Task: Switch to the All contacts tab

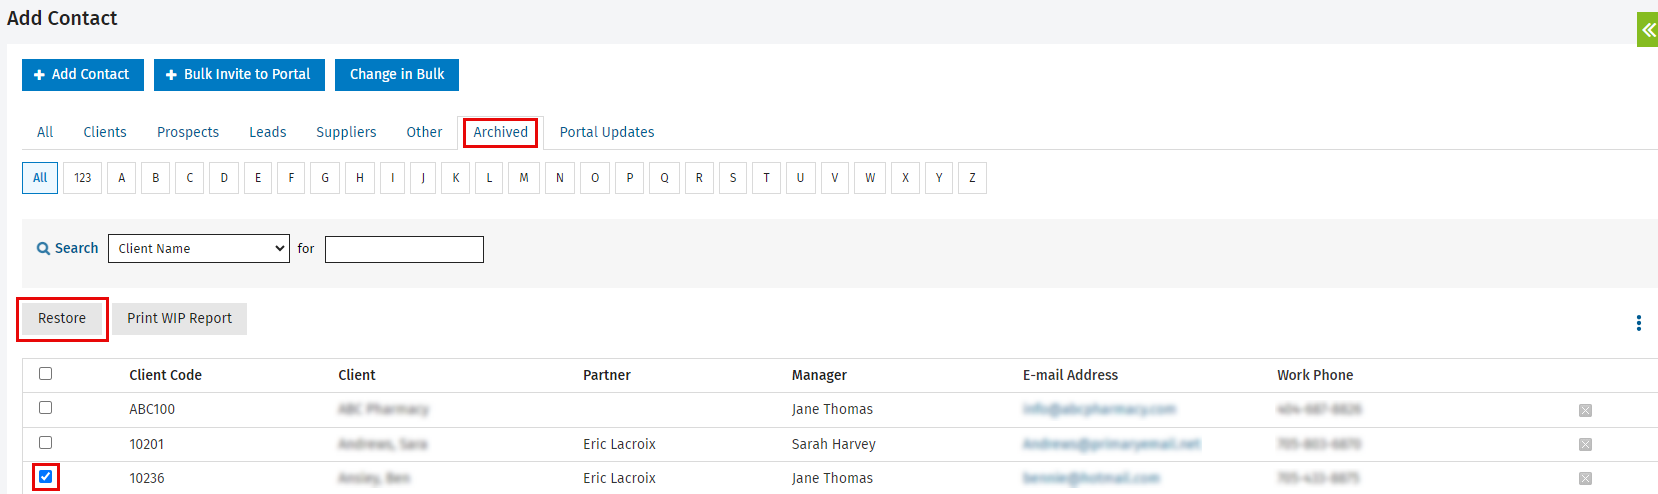Action: 45,132
